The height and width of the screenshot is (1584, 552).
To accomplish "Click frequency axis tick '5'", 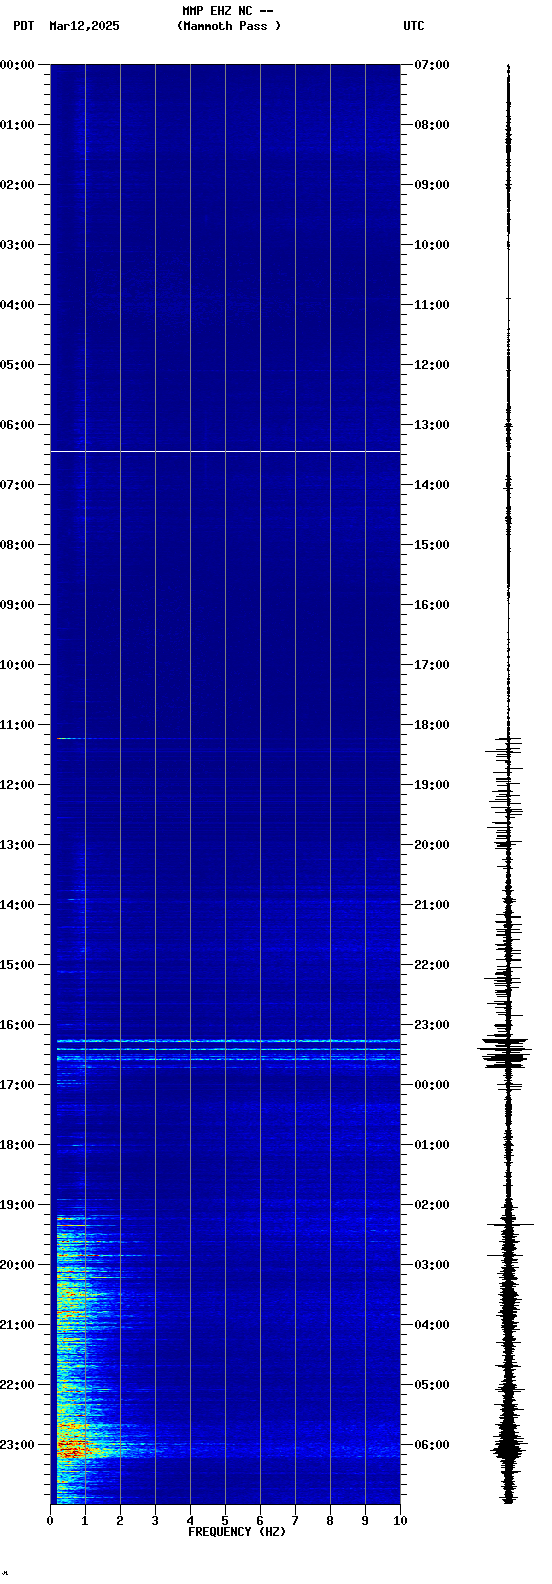I will click(225, 1521).
